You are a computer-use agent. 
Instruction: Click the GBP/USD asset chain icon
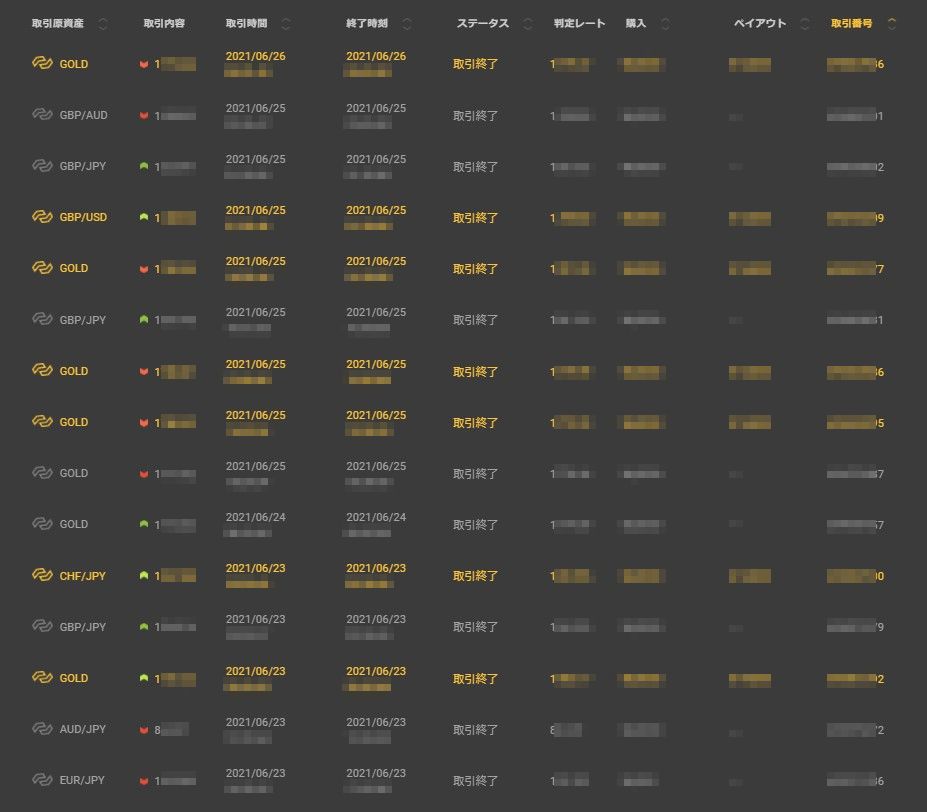pyautogui.click(x=42, y=217)
